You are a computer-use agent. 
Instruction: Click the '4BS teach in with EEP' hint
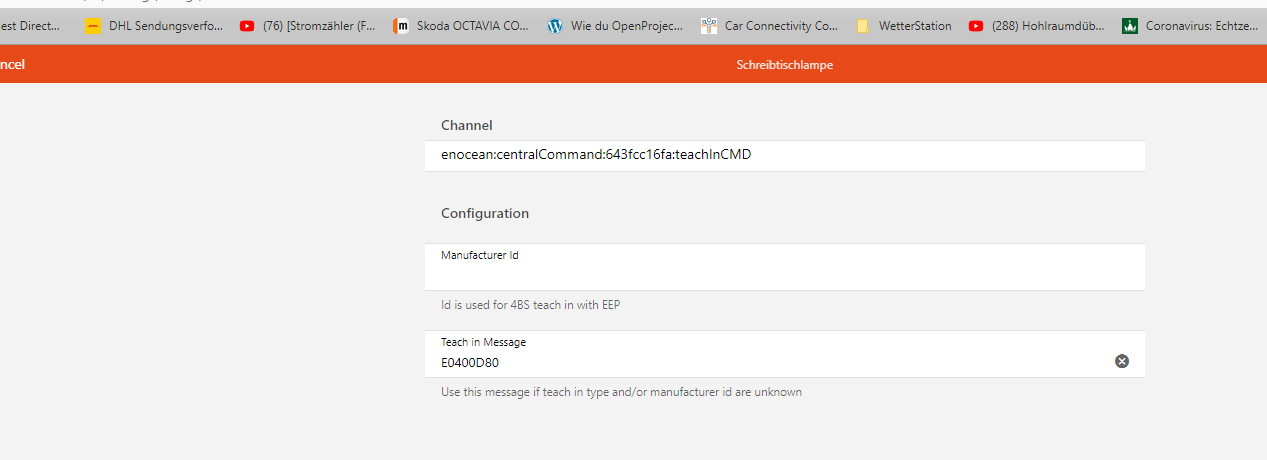[530, 305]
